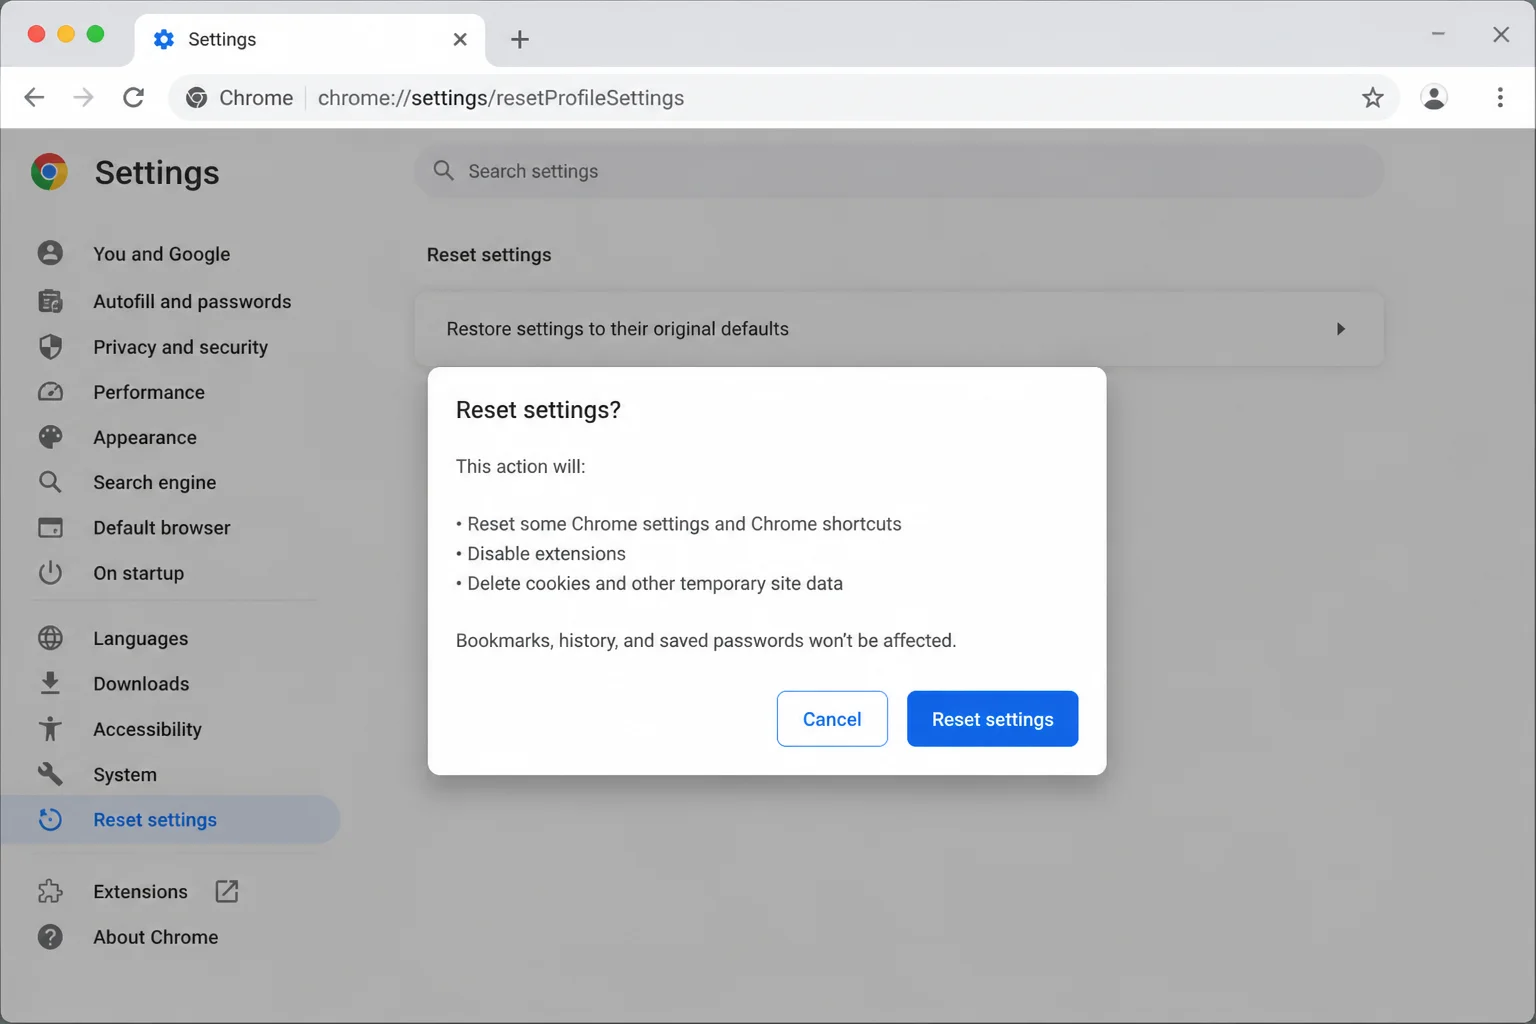Open About Chrome page
Image resolution: width=1536 pixels, height=1024 pixels.
tap(156, 937)
